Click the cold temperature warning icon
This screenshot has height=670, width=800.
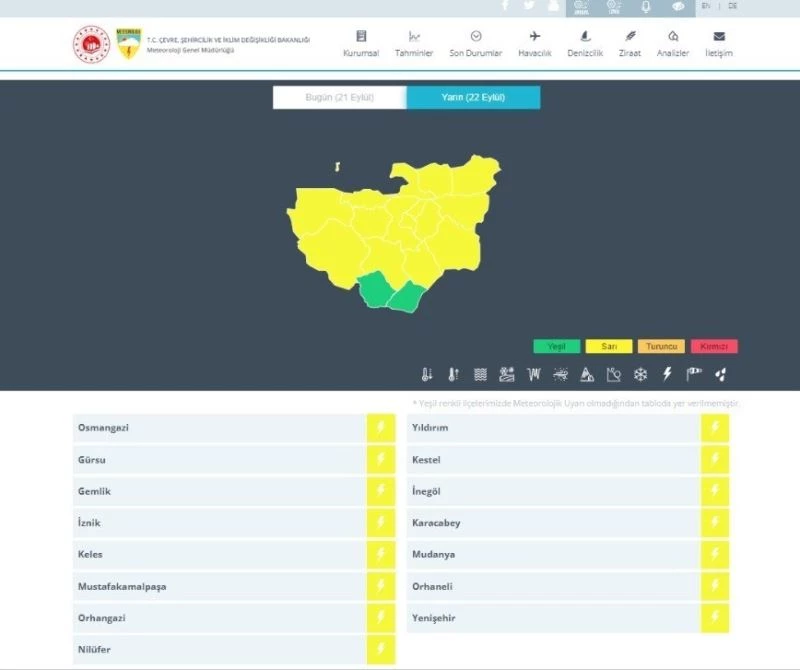pos(427,375)
